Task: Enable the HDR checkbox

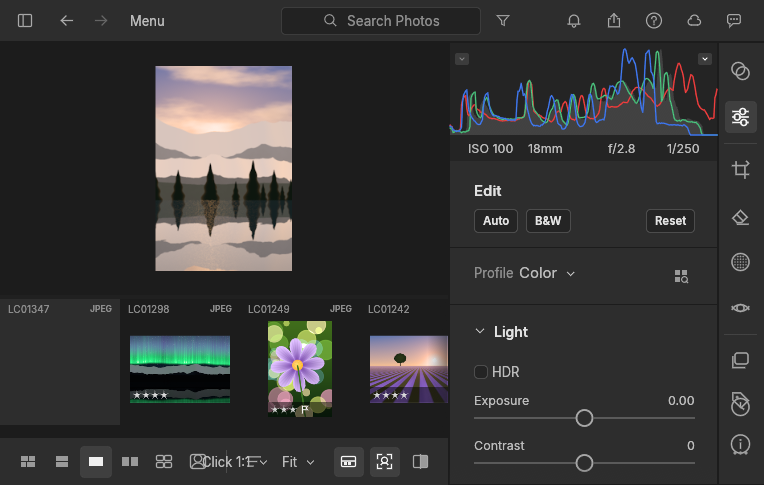Action: pos(480,372)
